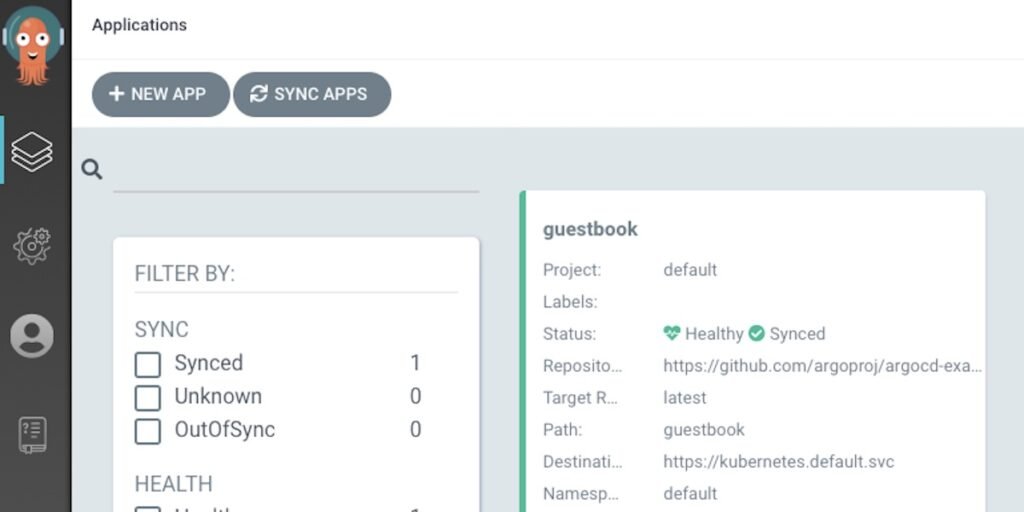Open the Documentation book icon
Image resolution: width=1024 pixels, height=512 pixels.
(x=32, y=435)
